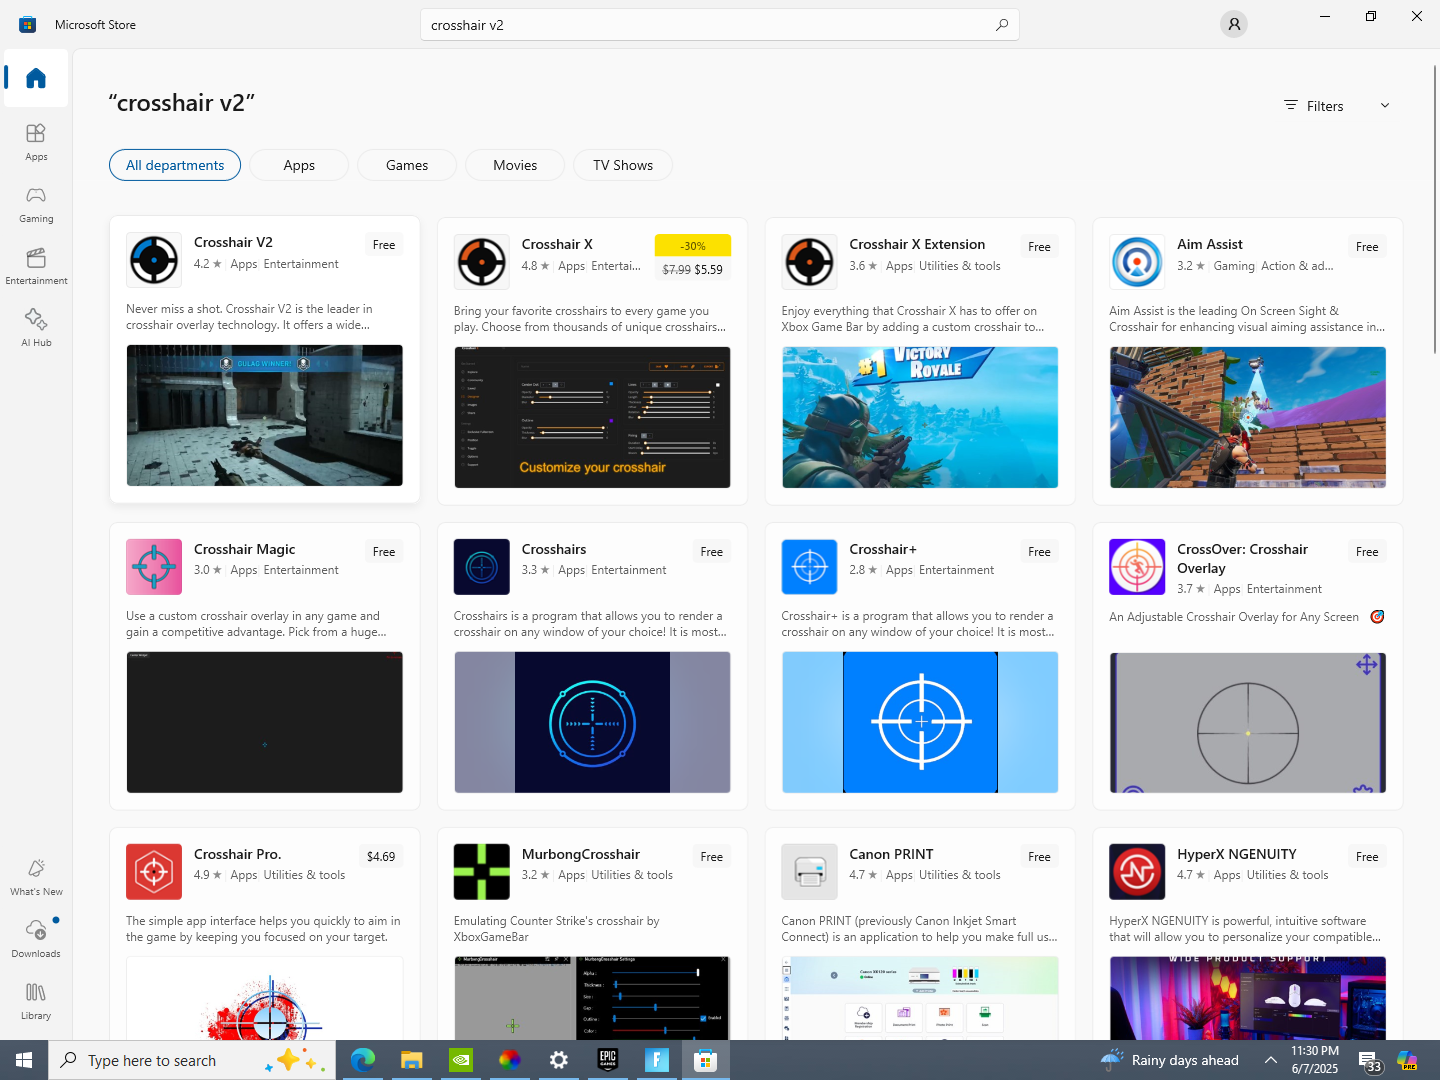Click the Aim Assist app icon

click(1137, 262)
